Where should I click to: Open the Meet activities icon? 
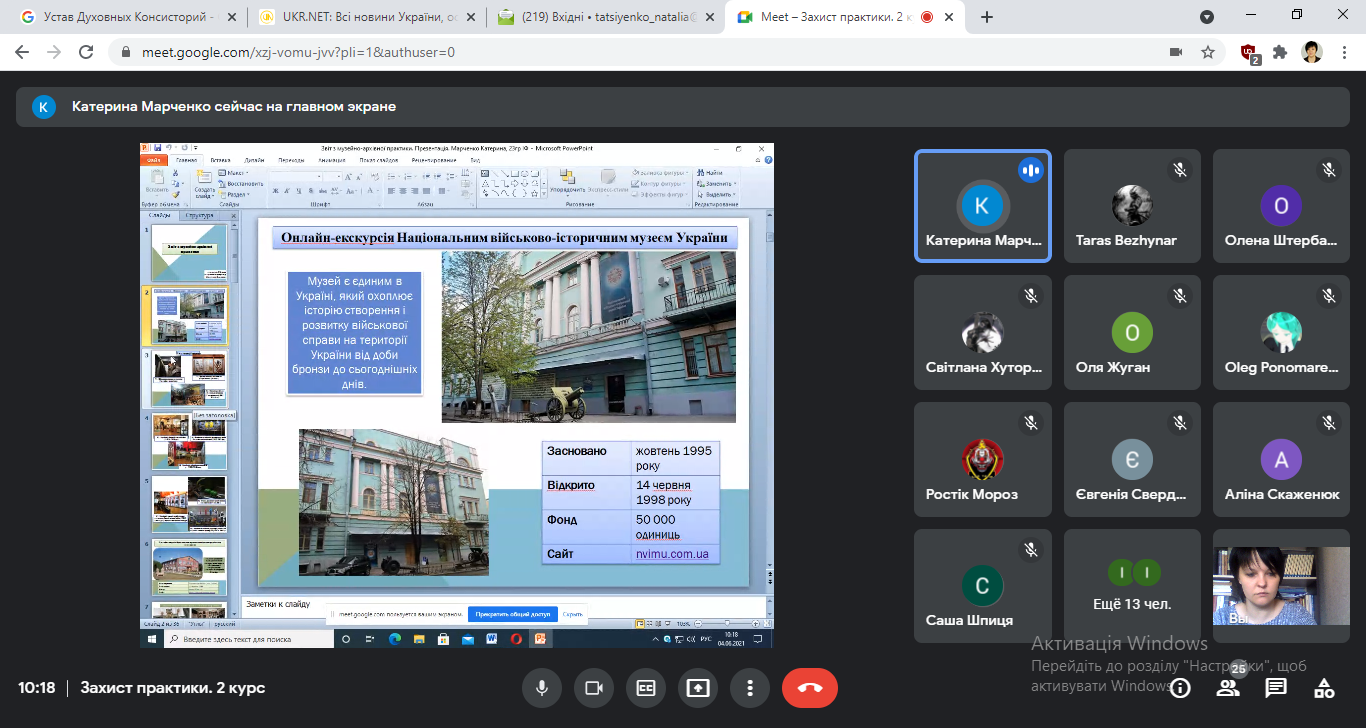point(1324,688)
